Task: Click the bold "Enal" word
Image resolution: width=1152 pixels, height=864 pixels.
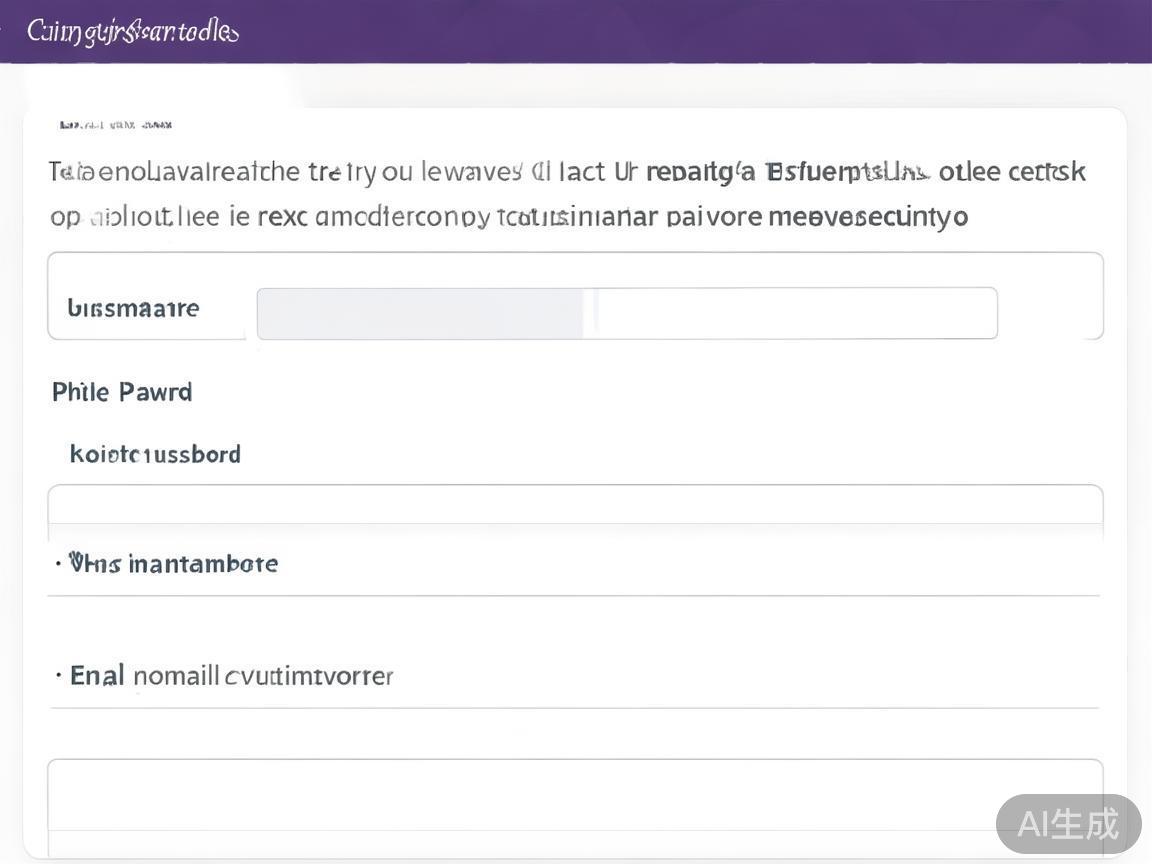Action: (x=97, y=676)
